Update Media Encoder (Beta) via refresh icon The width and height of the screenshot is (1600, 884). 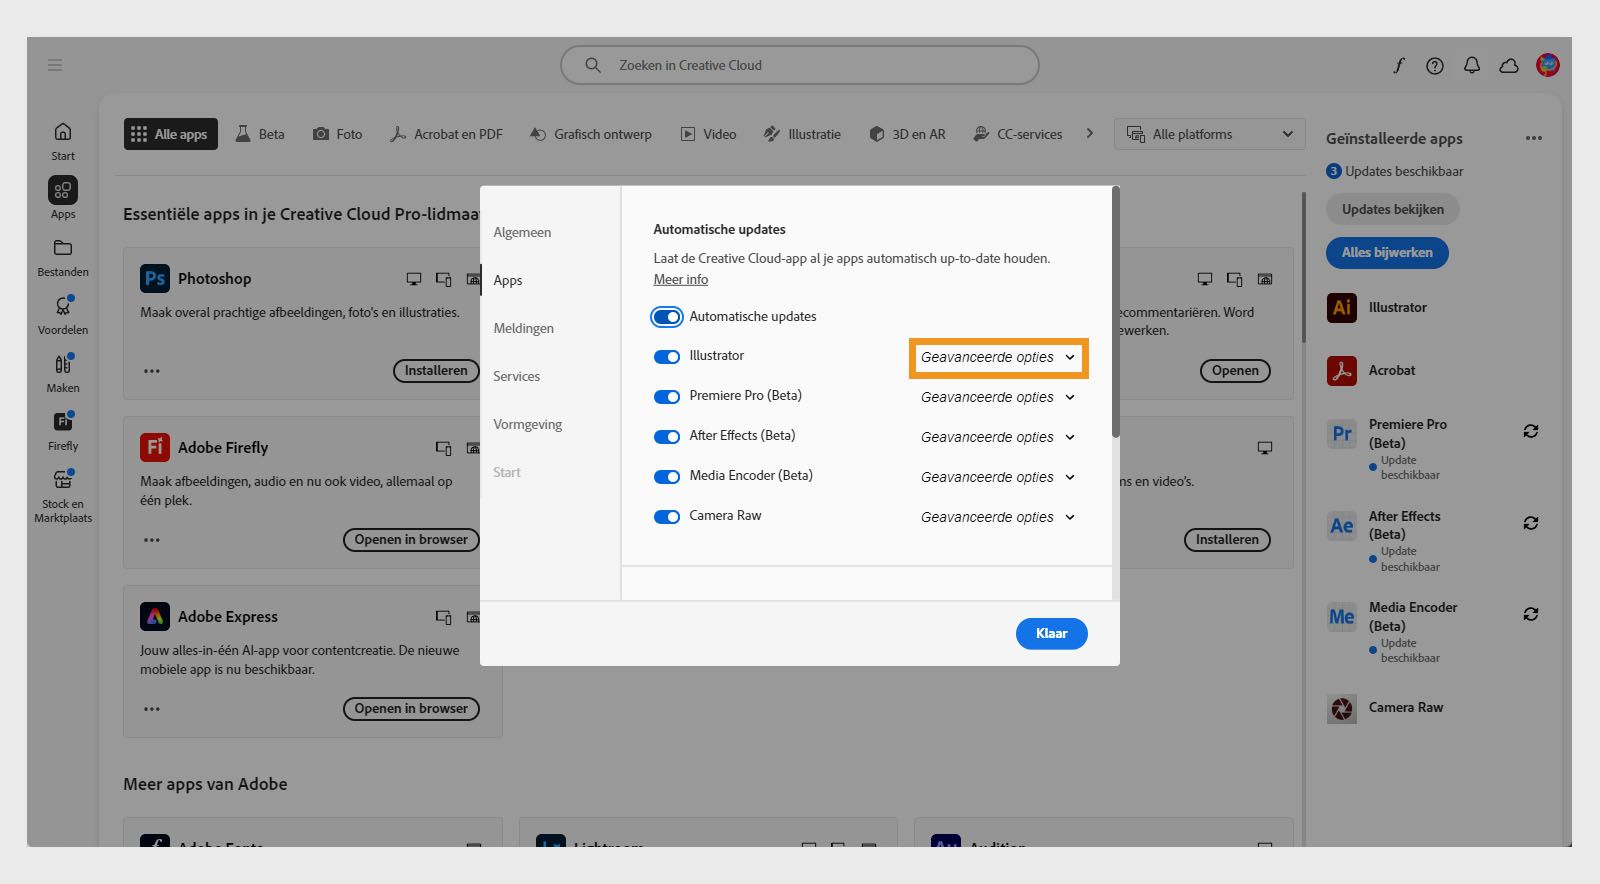[x=1531, y=614]
